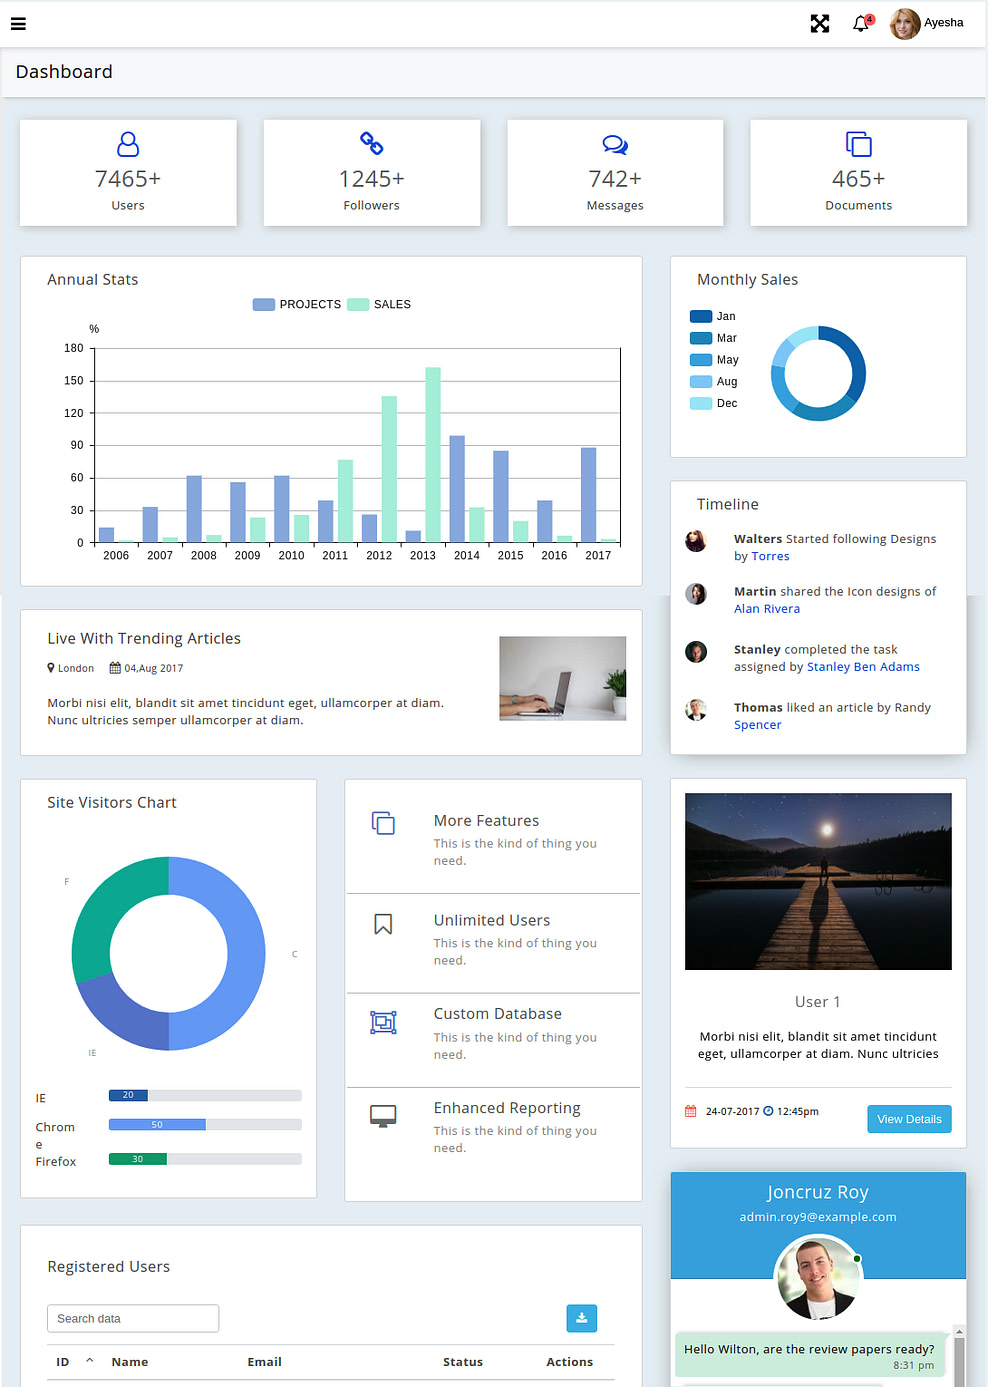
Task: Select the Unlimited Users bookmark icon
Action: (384, 924)
